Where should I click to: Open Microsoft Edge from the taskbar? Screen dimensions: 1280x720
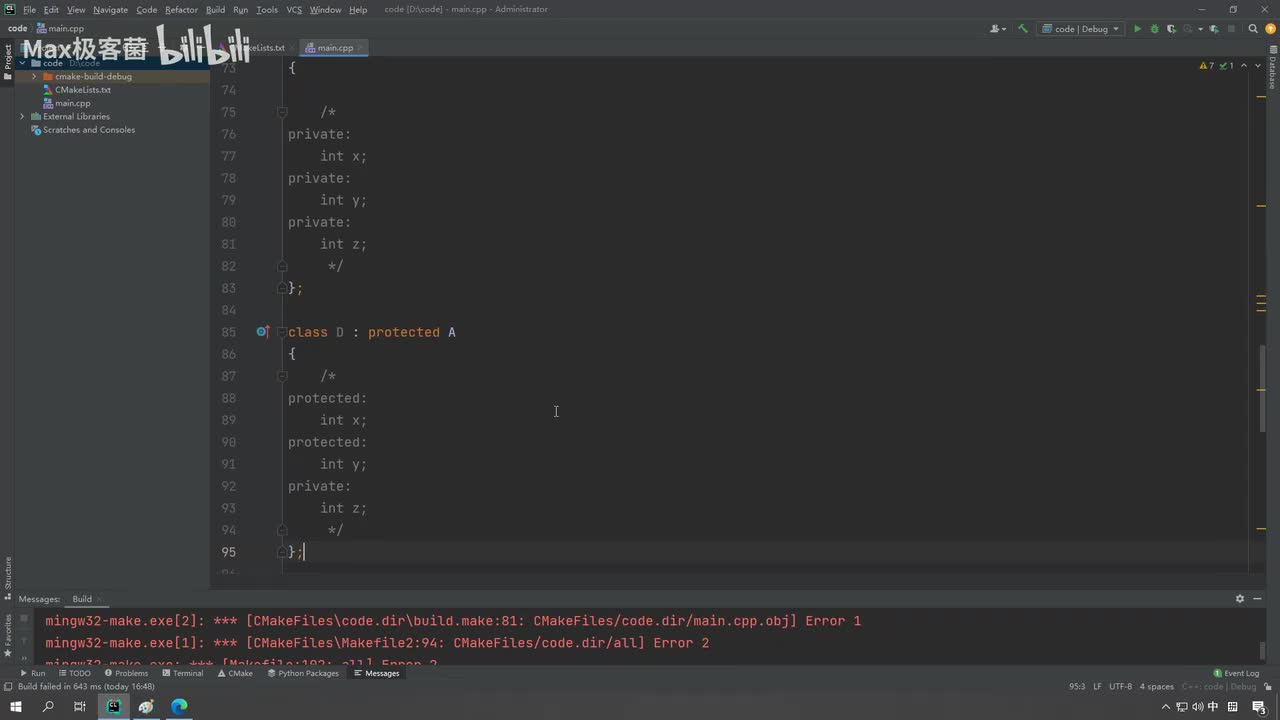point(179,707)
